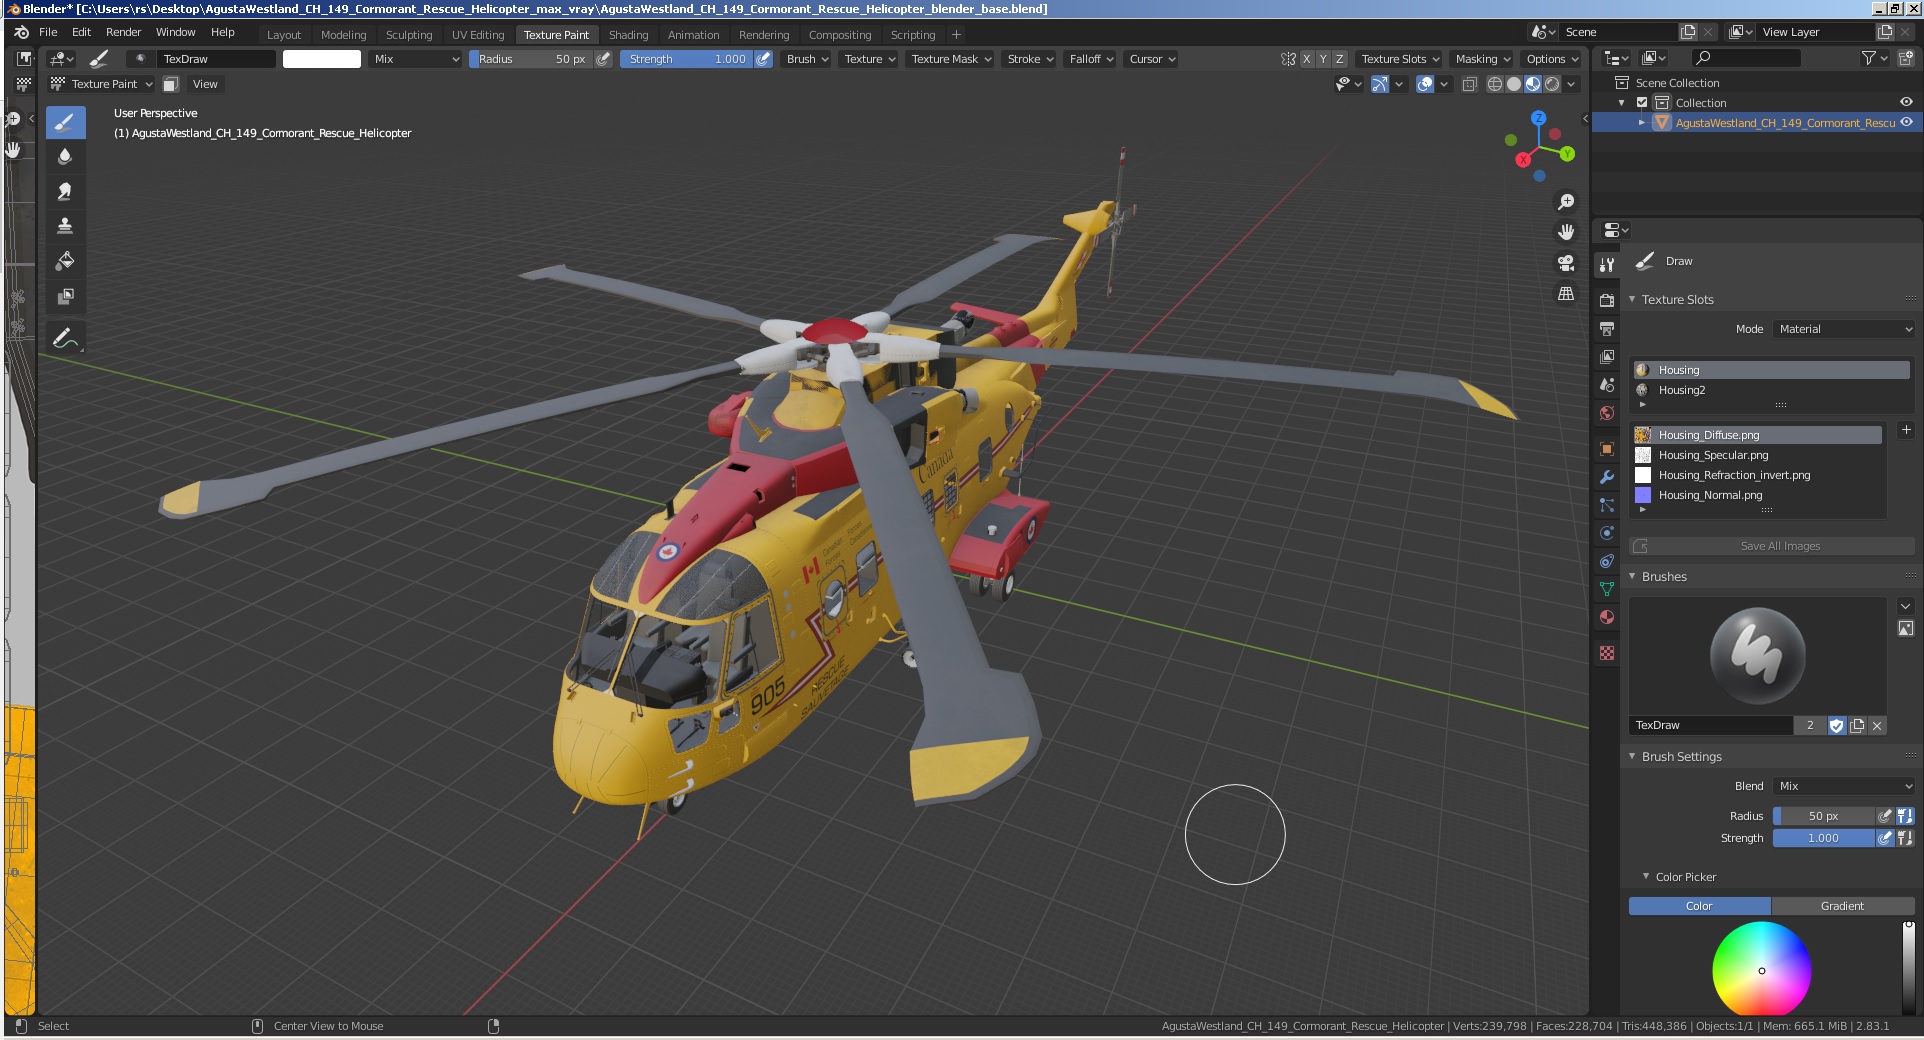The image size is (1924, 1040).
Task: Open the Material properties tab
Action: click(x=1607, y=617)
